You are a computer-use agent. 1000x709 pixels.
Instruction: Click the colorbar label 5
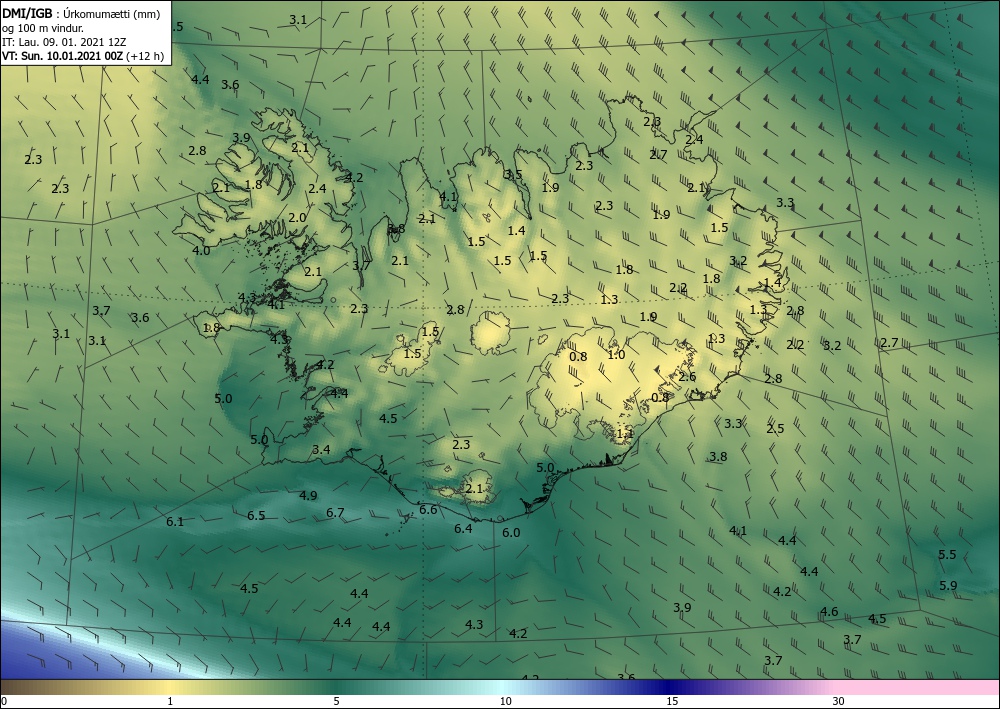coord(336,701)
